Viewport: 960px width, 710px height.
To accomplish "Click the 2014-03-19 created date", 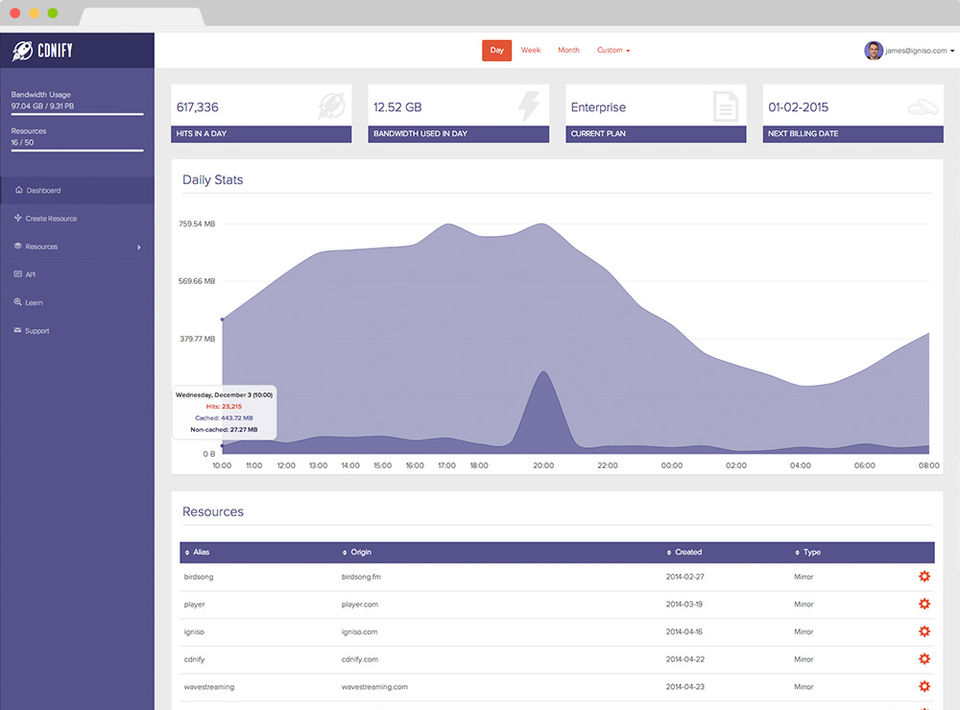I will pos(684,604).
